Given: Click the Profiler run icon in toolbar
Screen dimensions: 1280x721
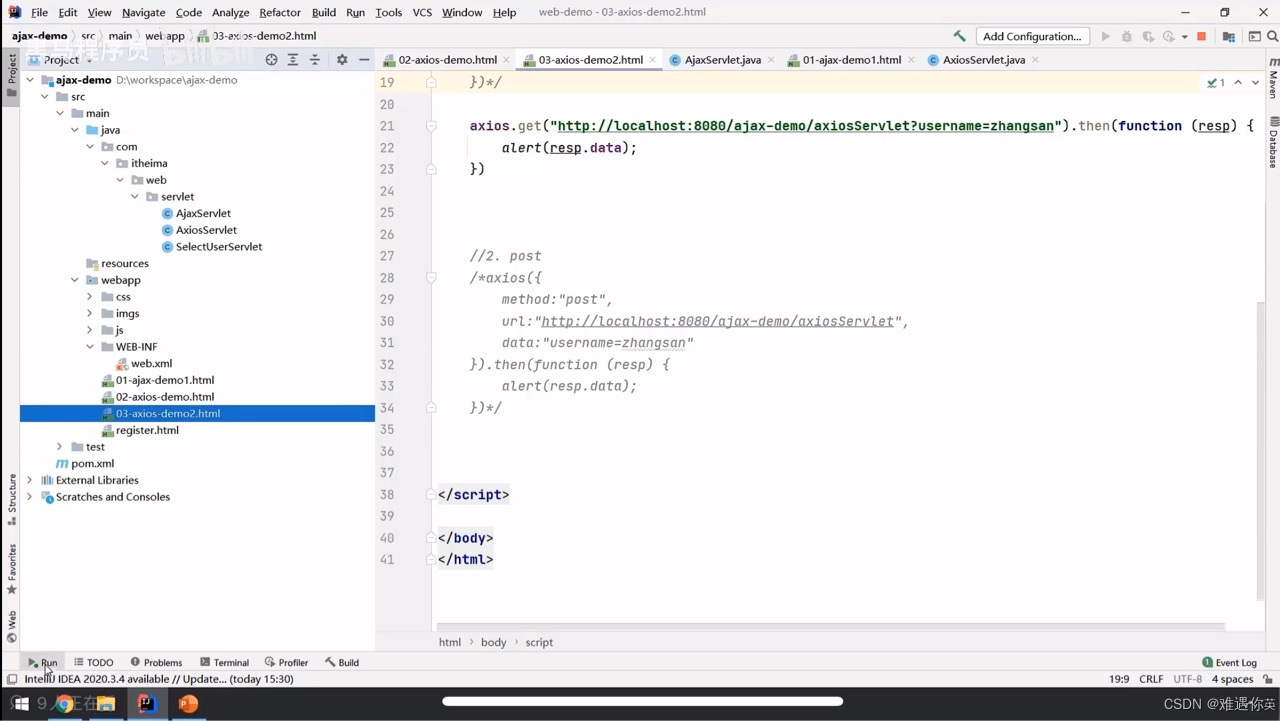Looking at the screenshot, I should coord(1168,36).
